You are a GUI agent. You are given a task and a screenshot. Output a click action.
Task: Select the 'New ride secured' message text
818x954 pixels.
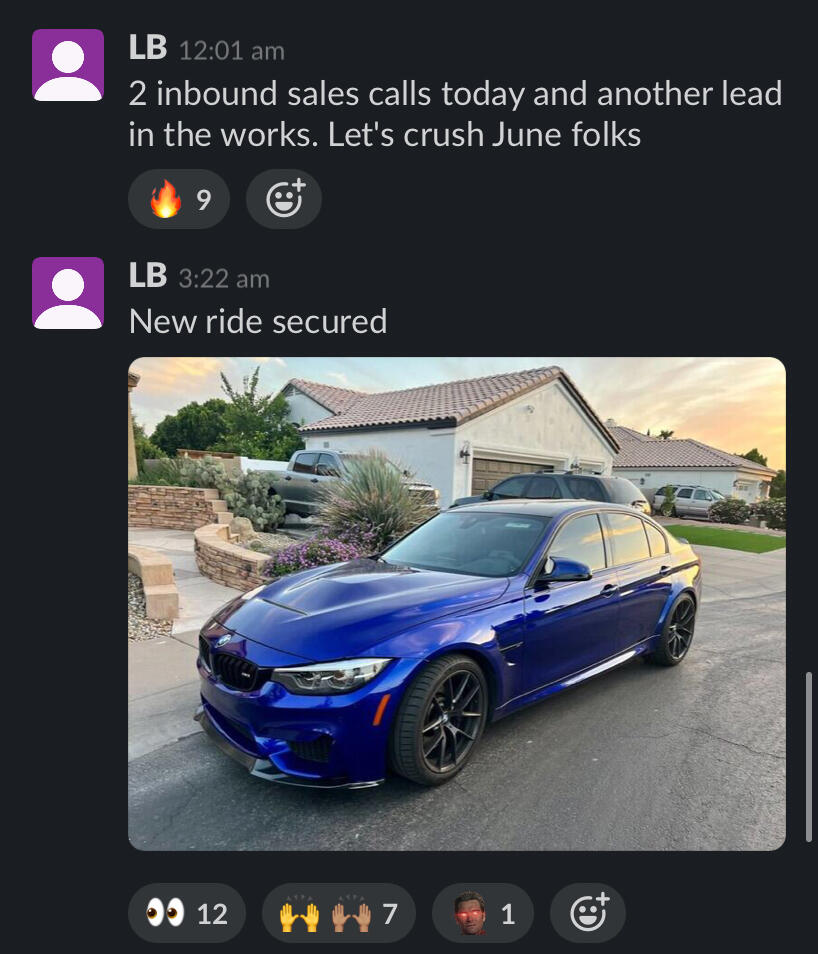pos(258,321)
